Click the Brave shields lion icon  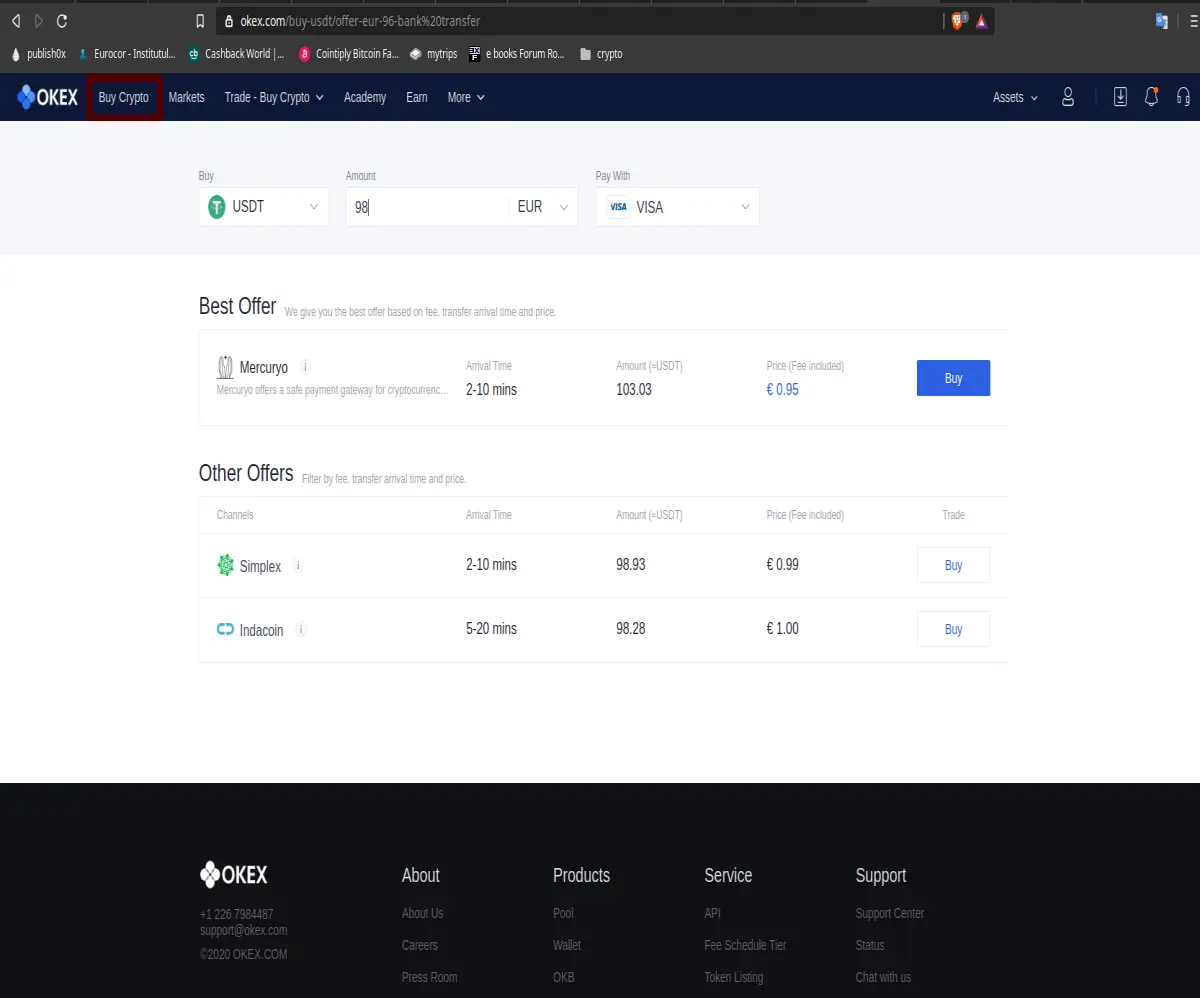[x=957, y=21]
